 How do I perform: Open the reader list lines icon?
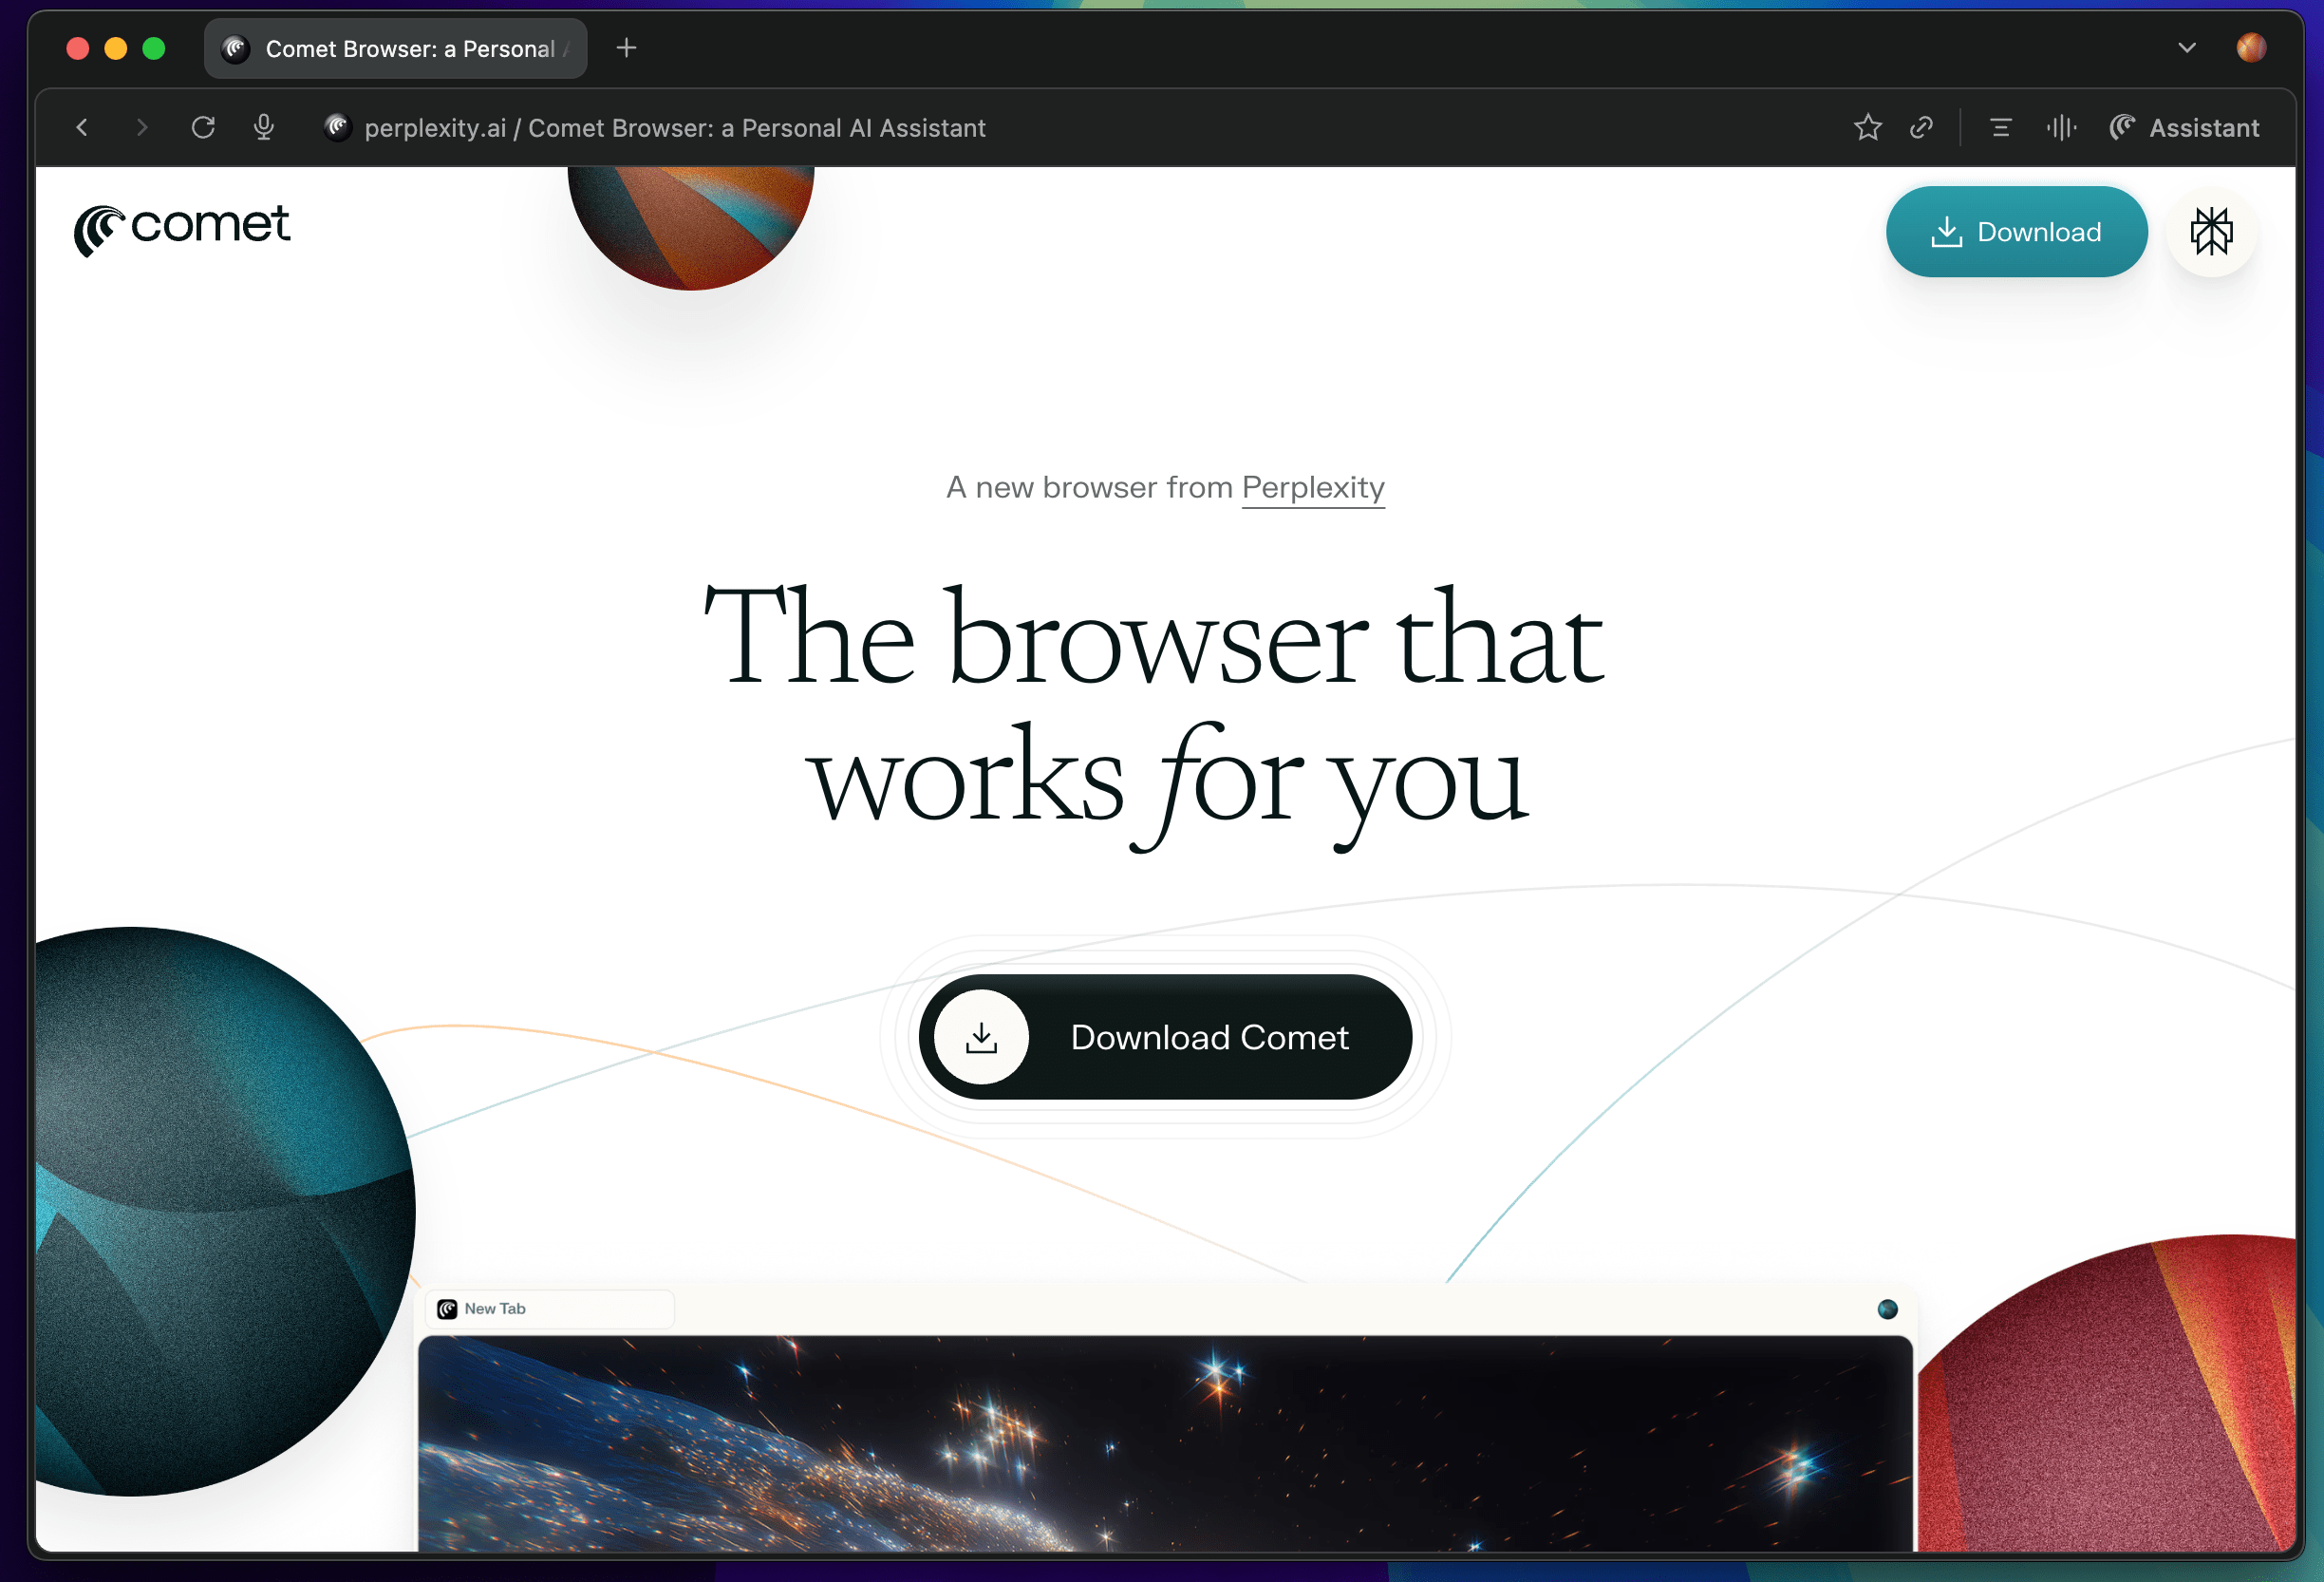pyautogui.click(x=2000, y=127)
